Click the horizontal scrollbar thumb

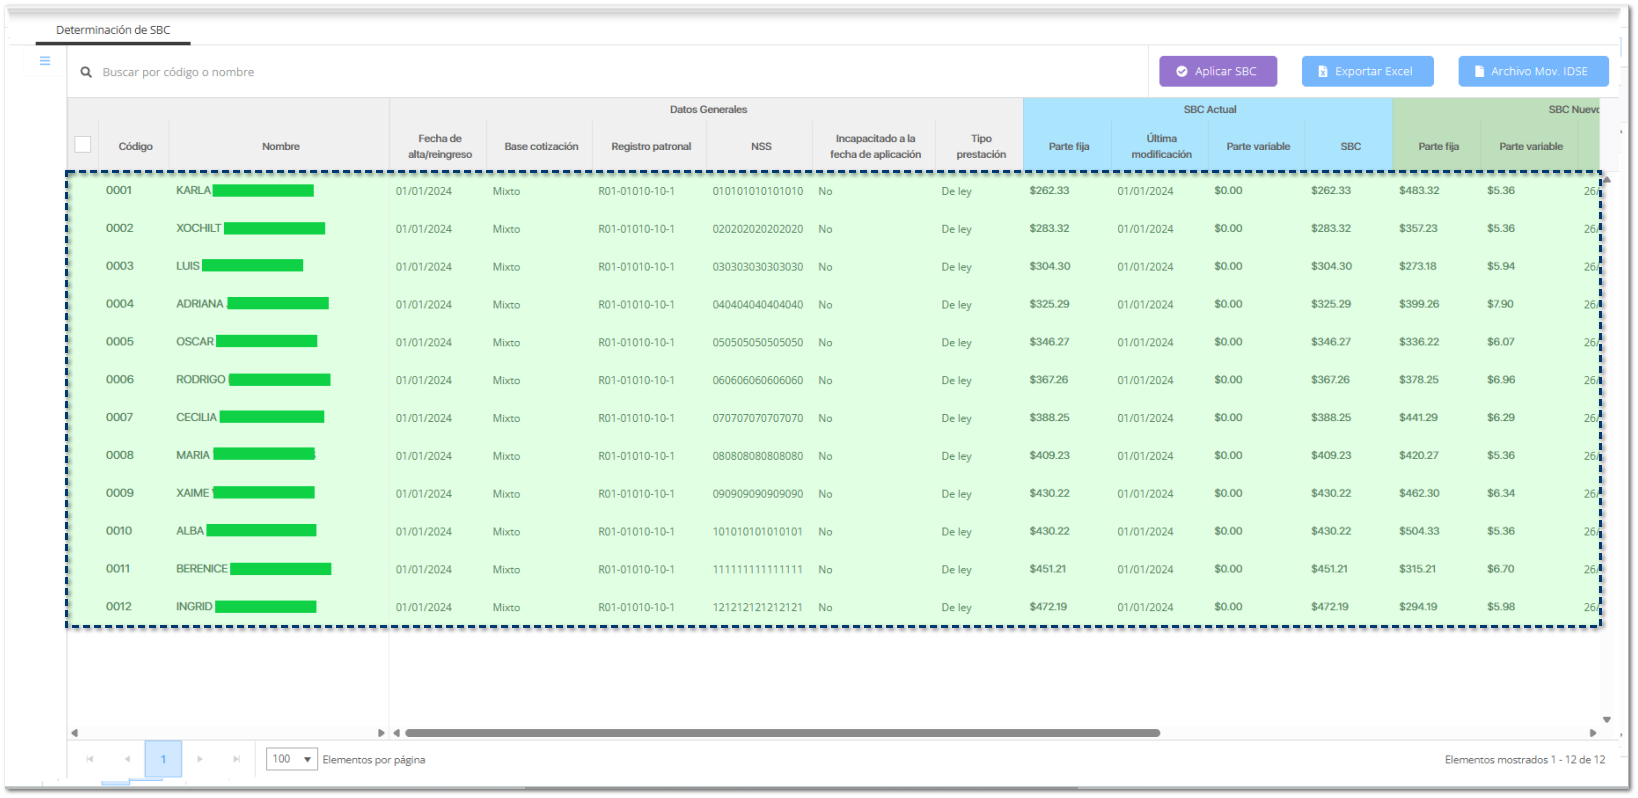tap(780, 733)
